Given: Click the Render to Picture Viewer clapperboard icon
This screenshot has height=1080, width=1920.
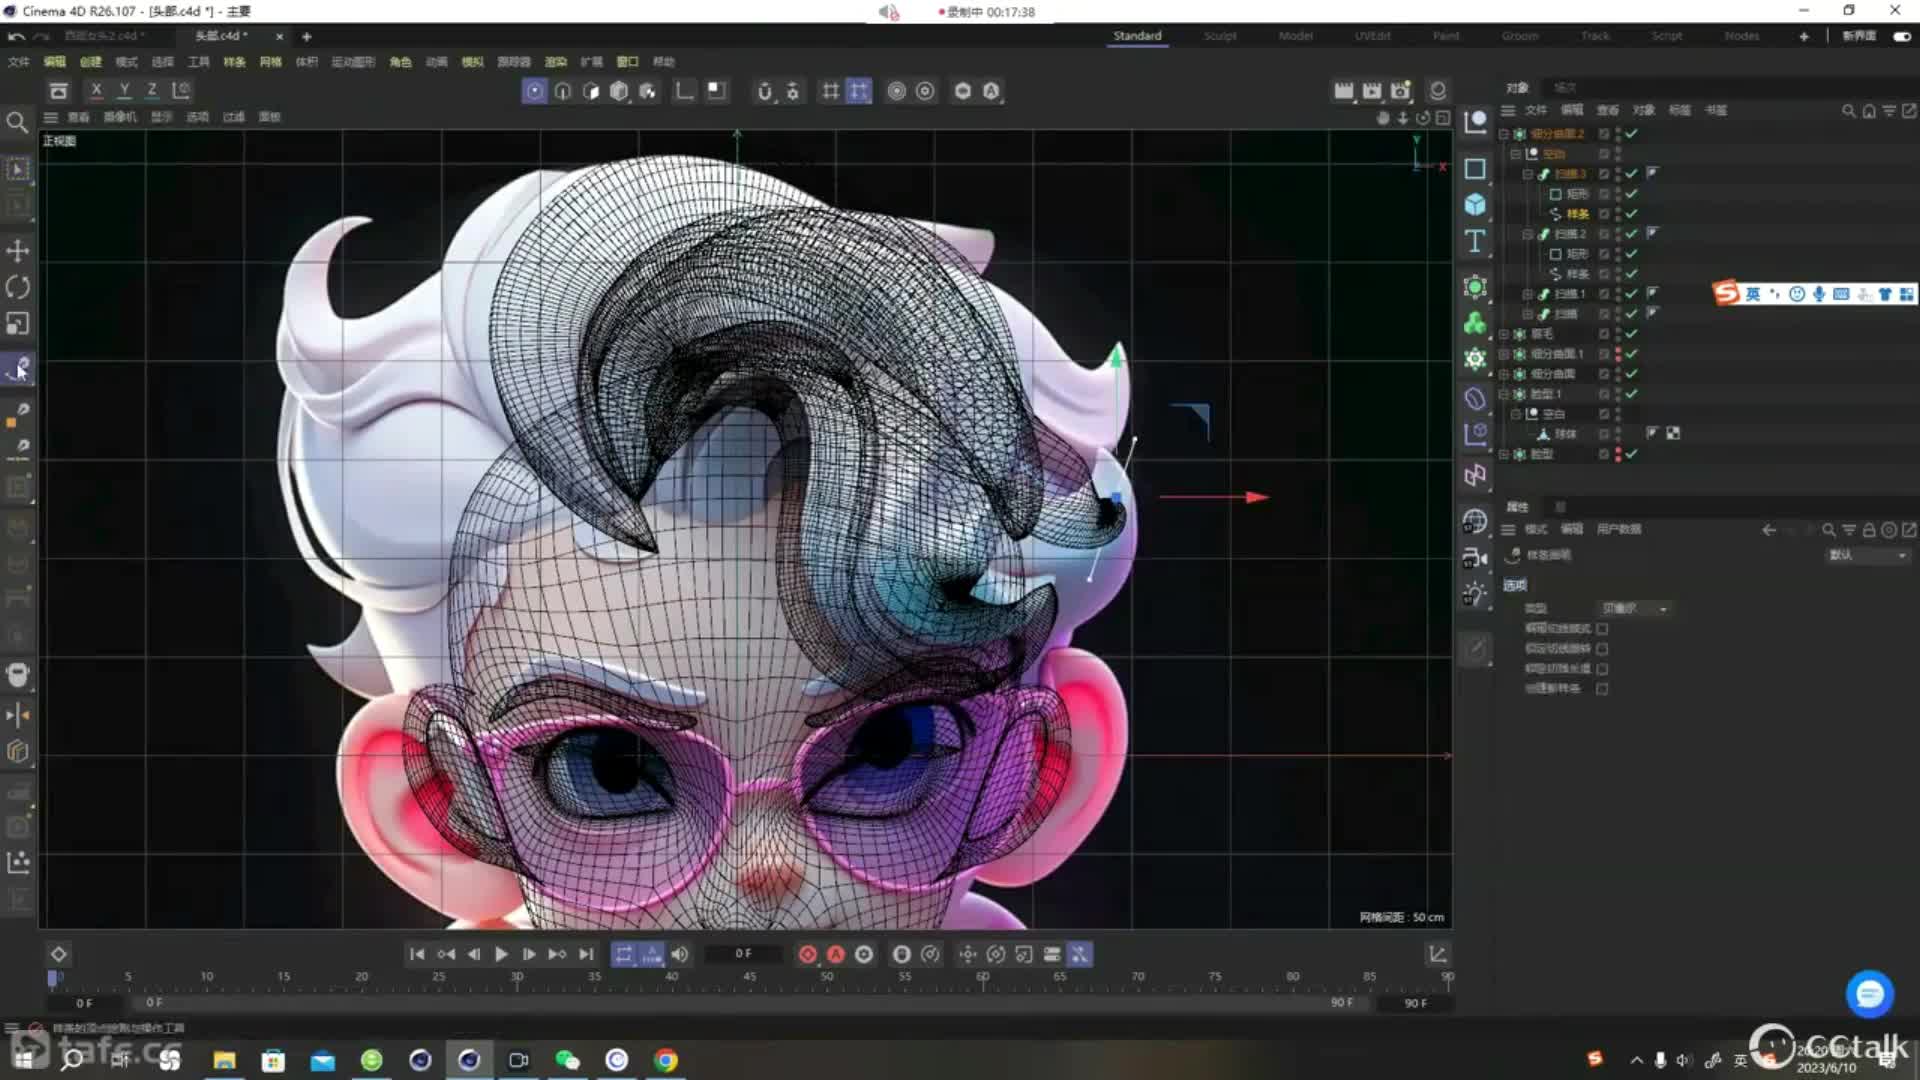Looking at the screenshot, I should coord(1372,91).
